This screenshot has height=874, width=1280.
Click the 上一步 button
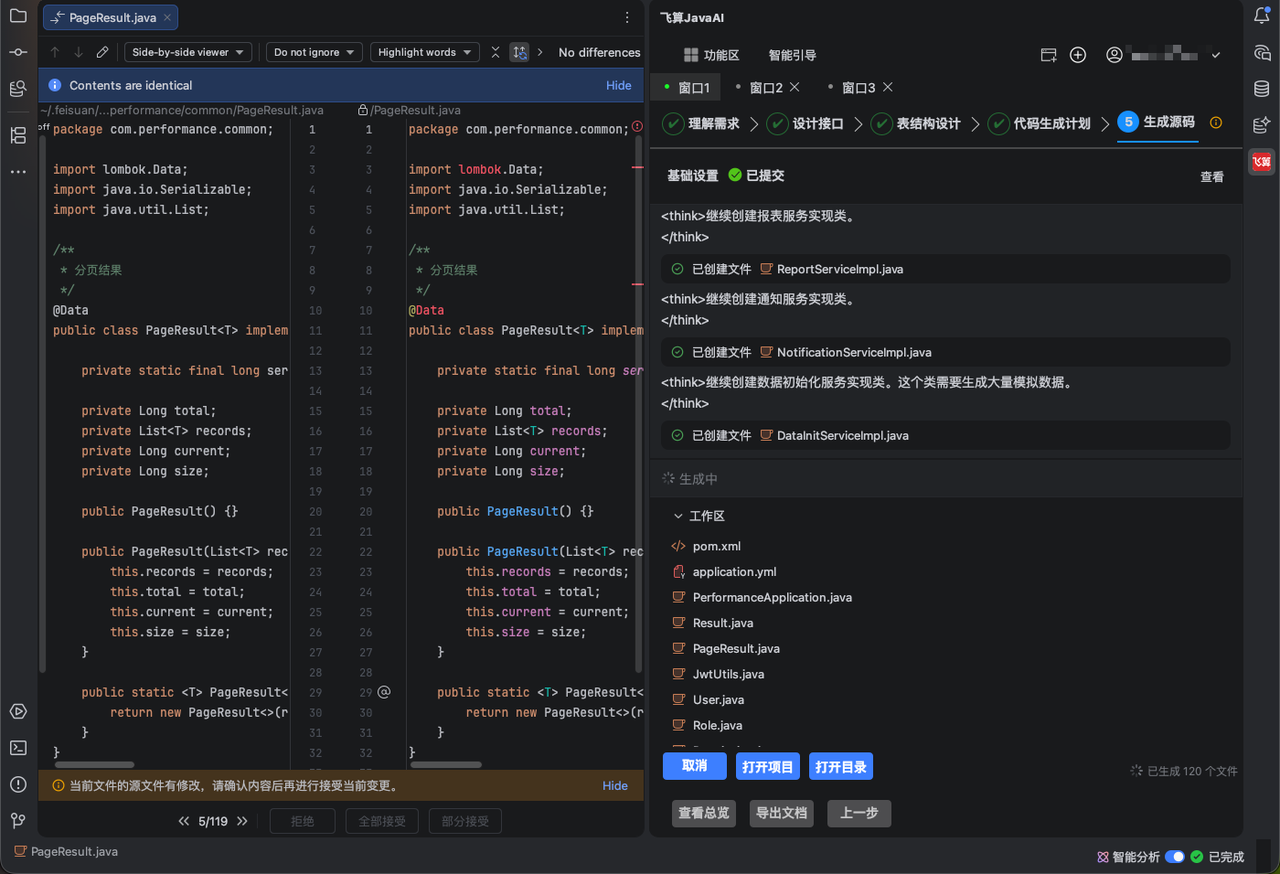click(x=859, y=813)
